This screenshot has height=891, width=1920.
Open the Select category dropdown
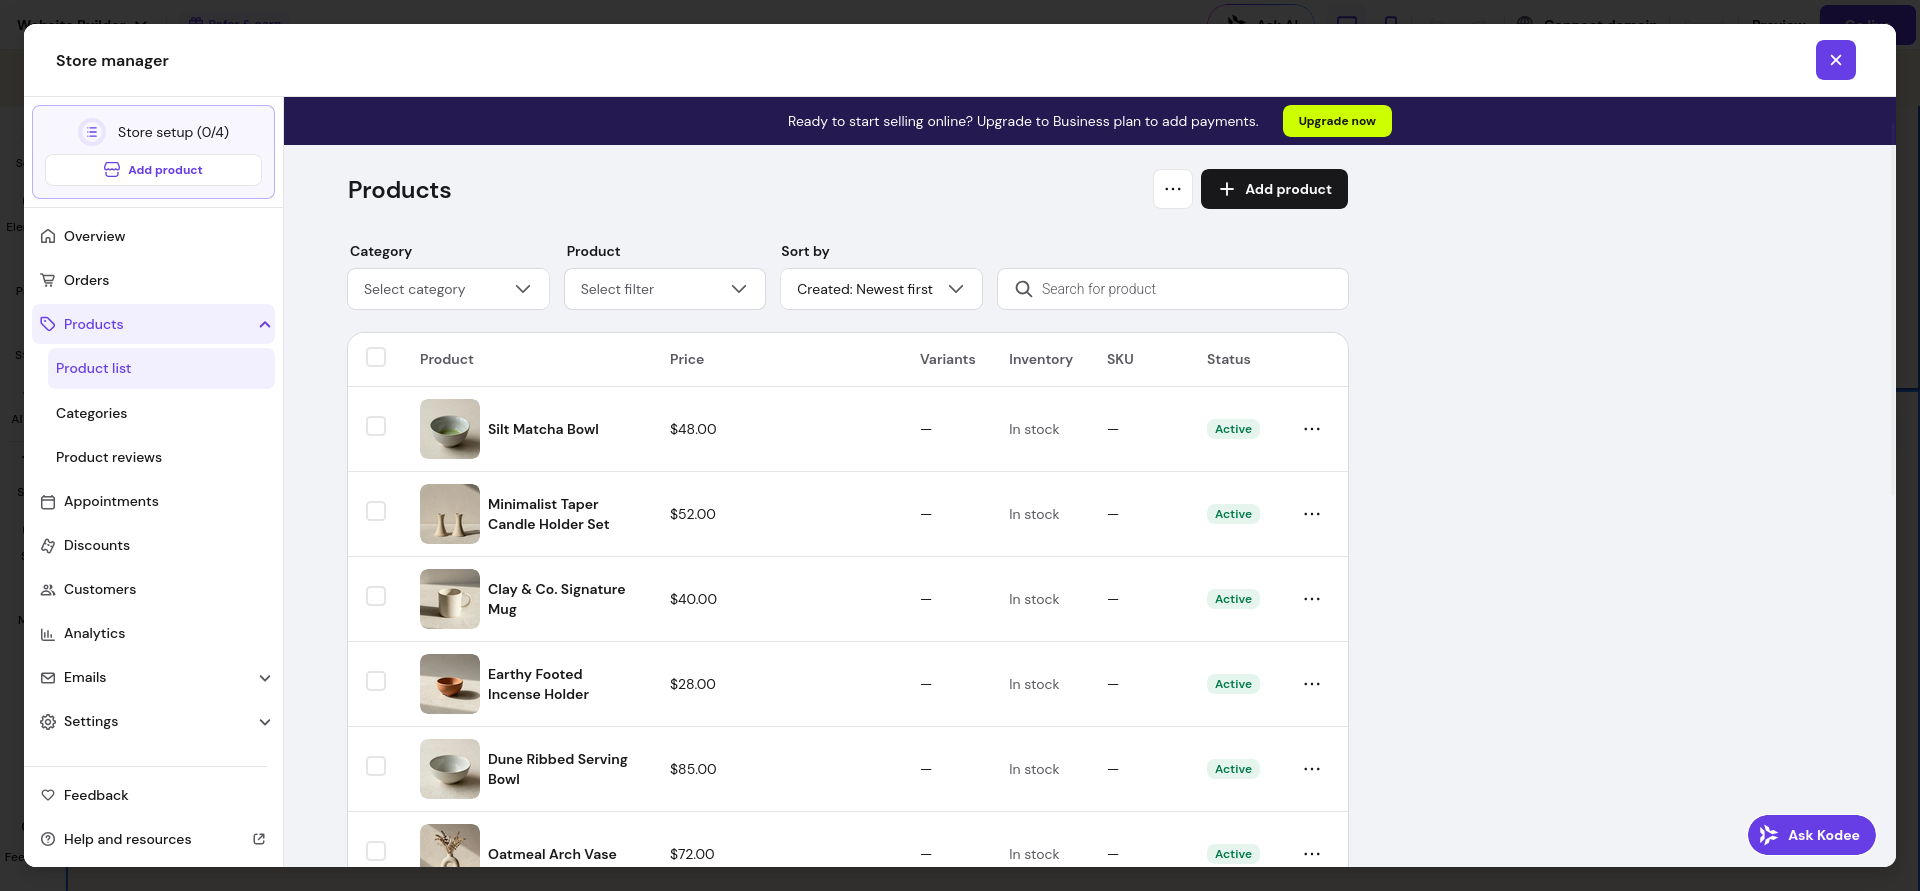pos(448,289)
